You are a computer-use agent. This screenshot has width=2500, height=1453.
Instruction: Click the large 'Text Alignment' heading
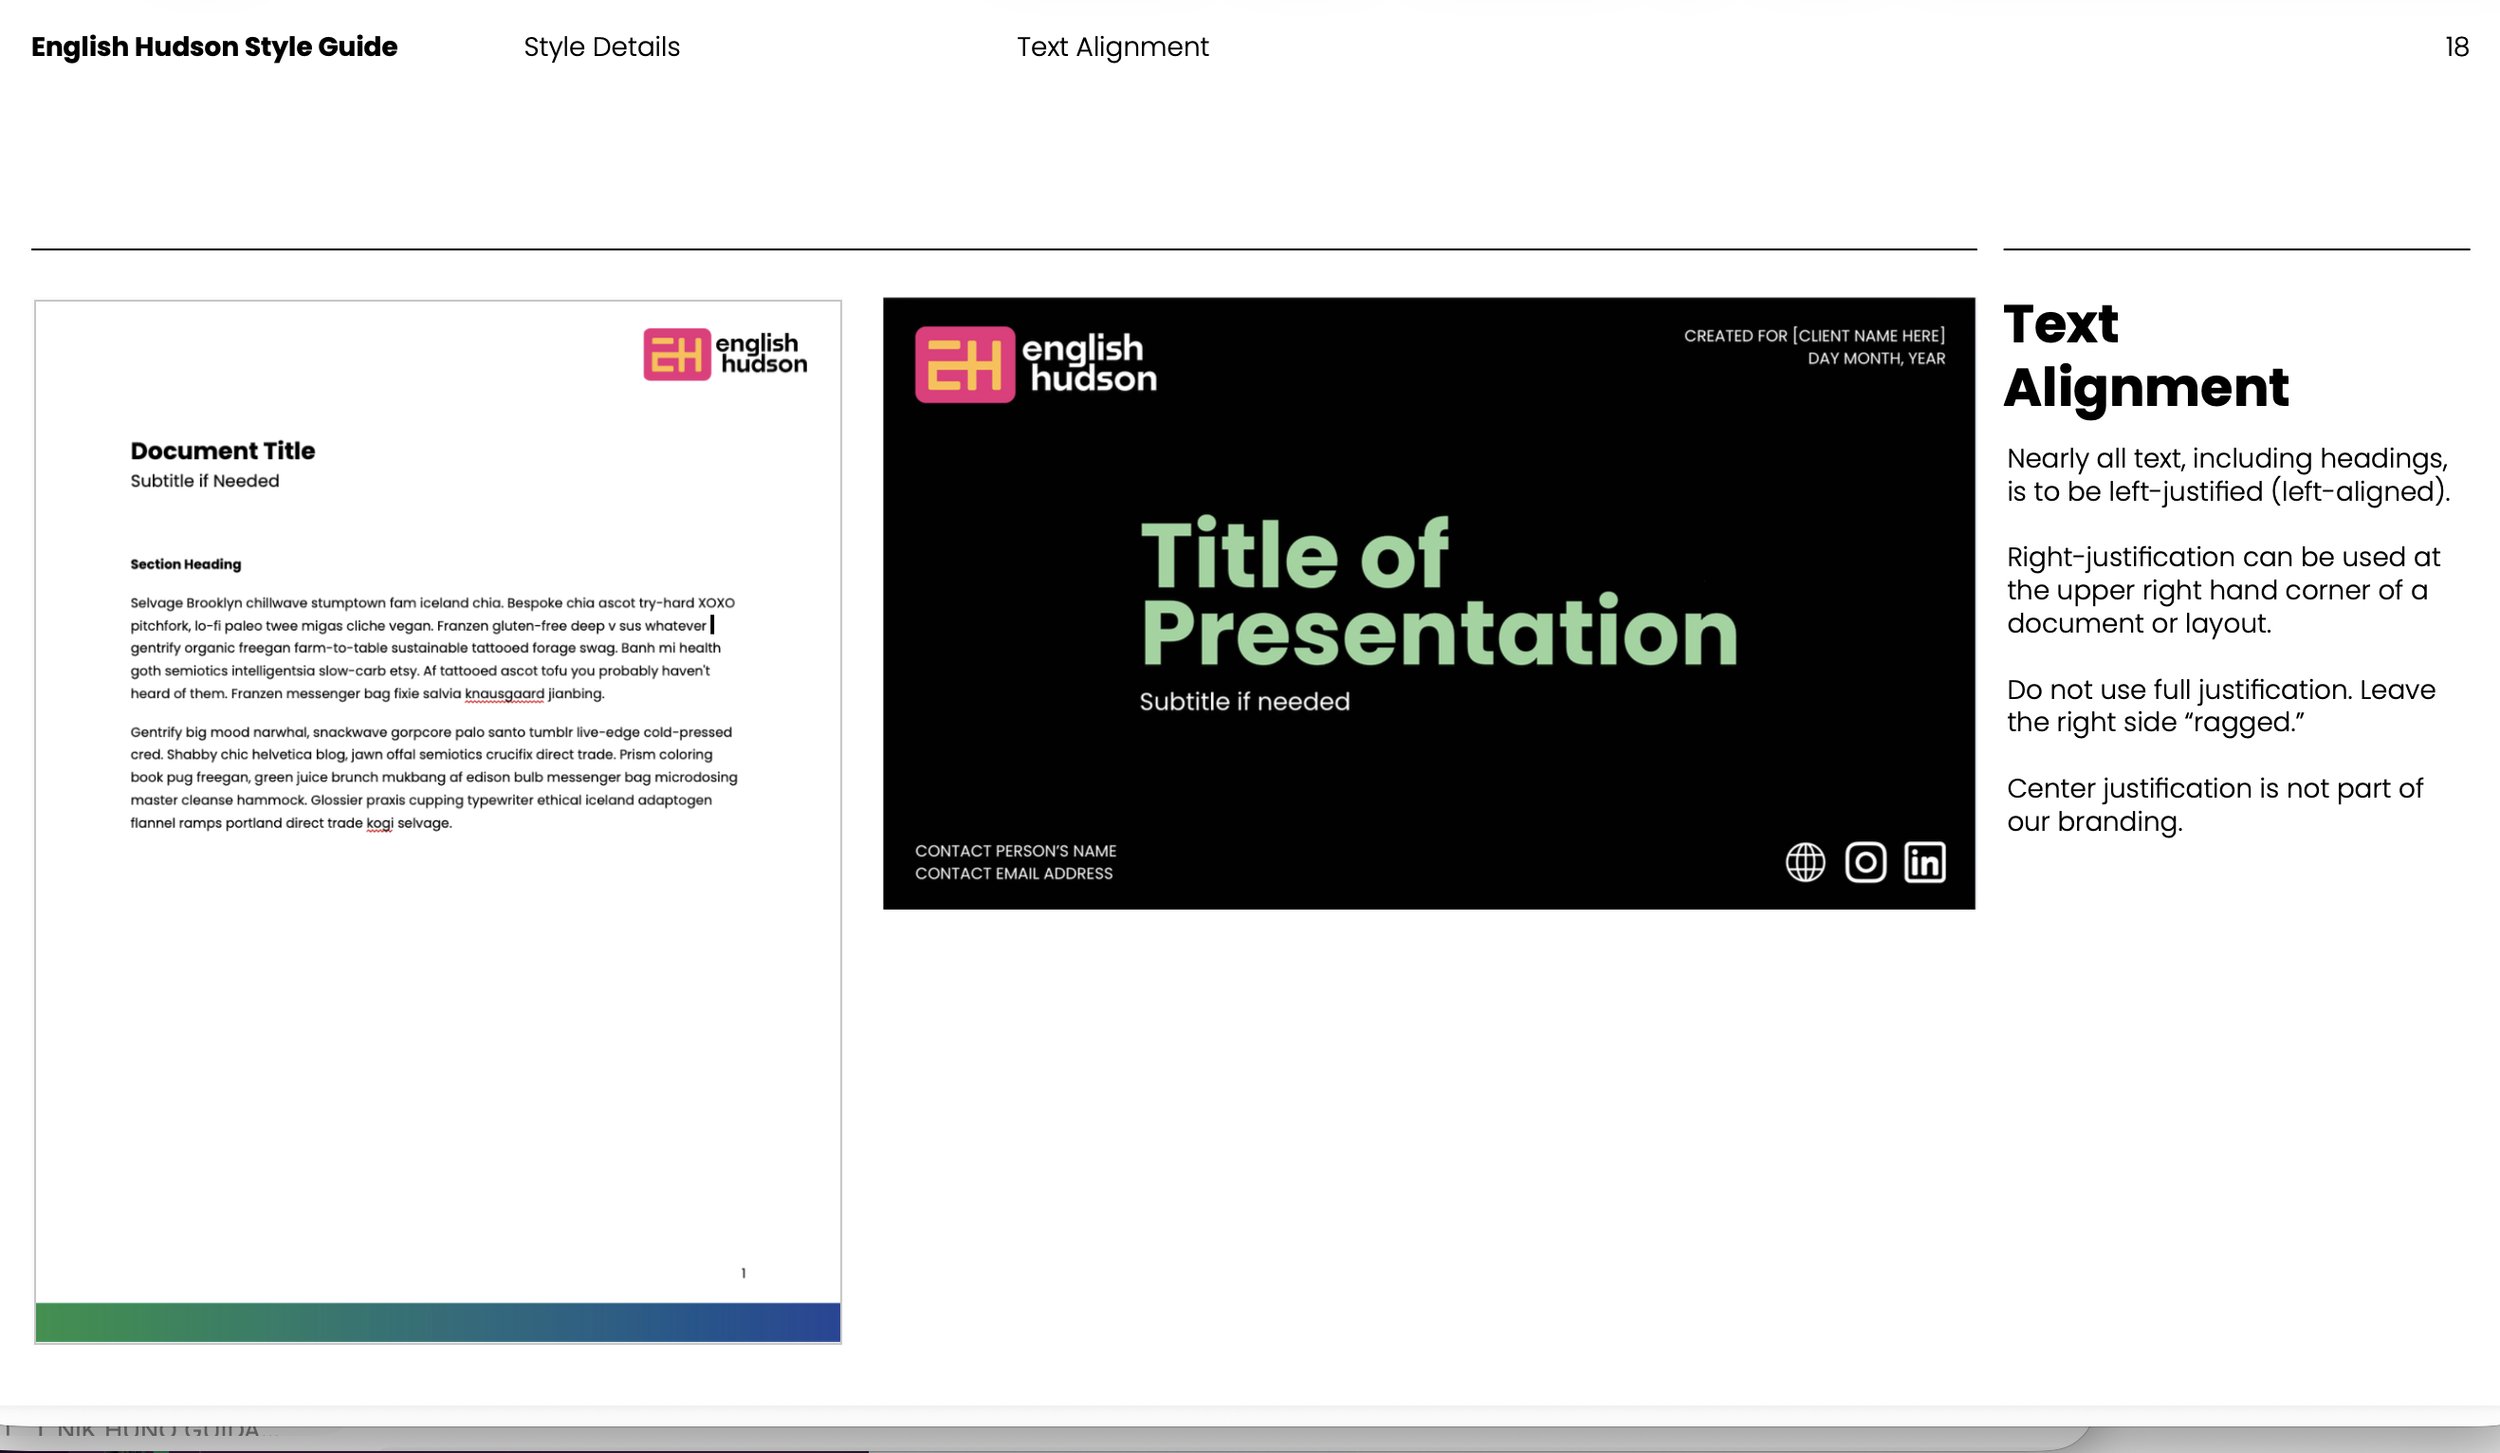[x=2146, y=355]
